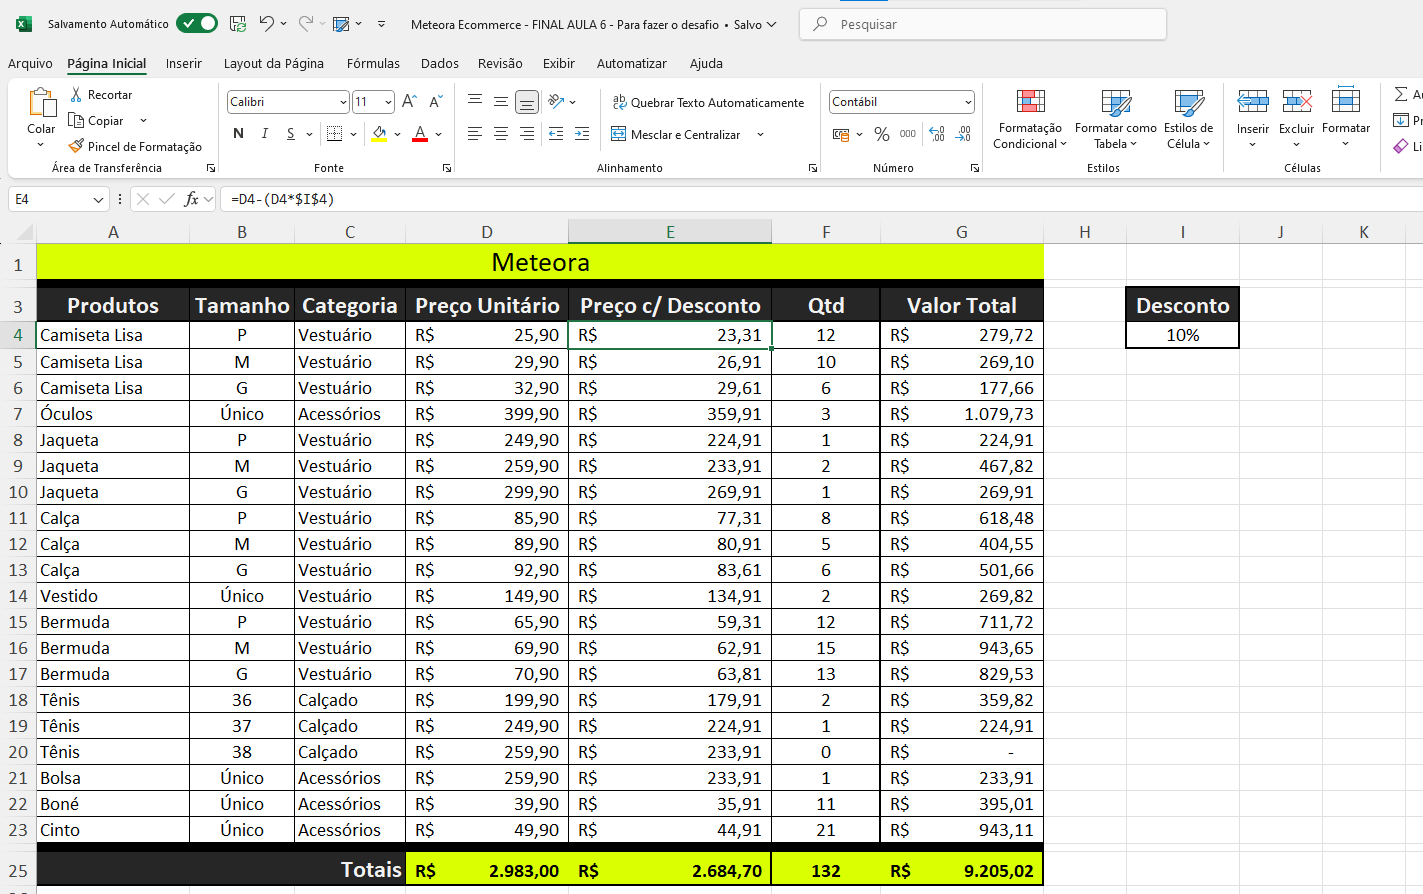Screen dimensions: 1423x894
Task: Expand the Mesclar e Centralizar options arrow
Action: (760, 135)
